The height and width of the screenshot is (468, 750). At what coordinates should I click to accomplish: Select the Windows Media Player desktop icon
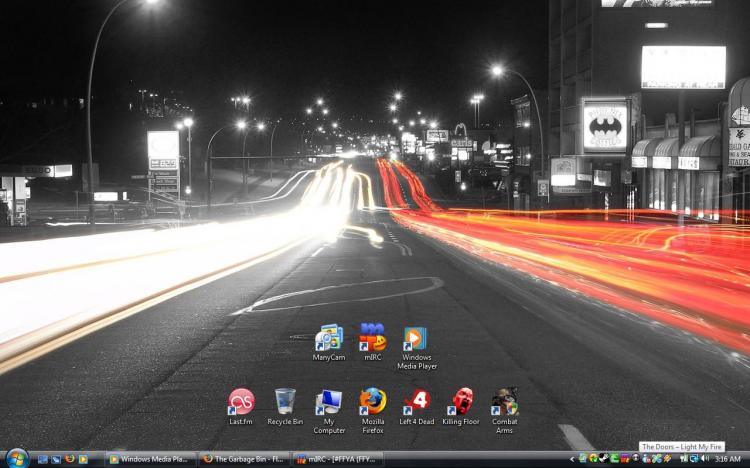416,339
